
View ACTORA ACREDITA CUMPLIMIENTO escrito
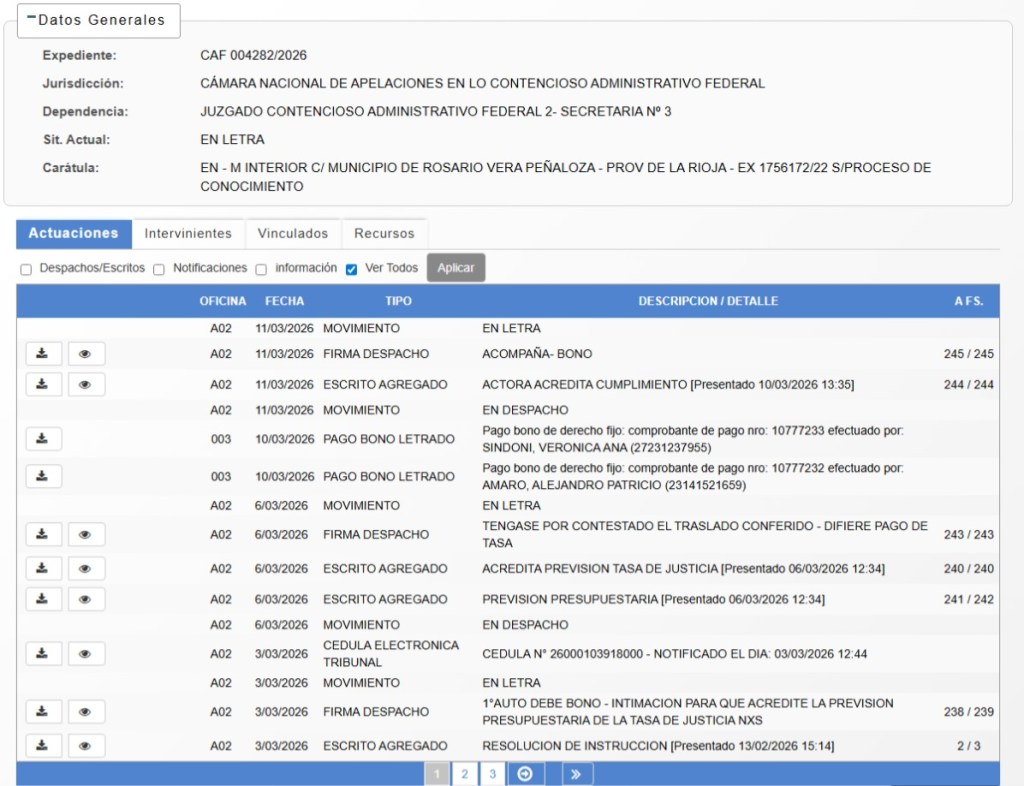click(x=86, y=385)
